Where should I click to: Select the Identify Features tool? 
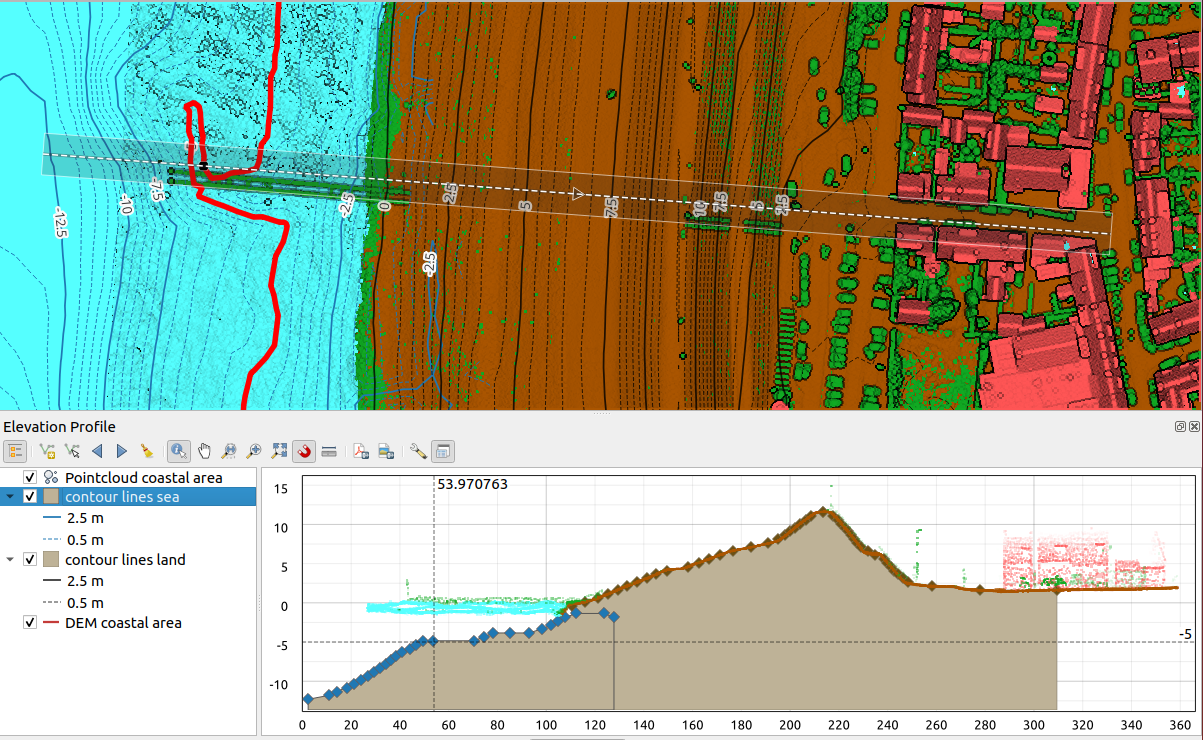click(180, 451)
